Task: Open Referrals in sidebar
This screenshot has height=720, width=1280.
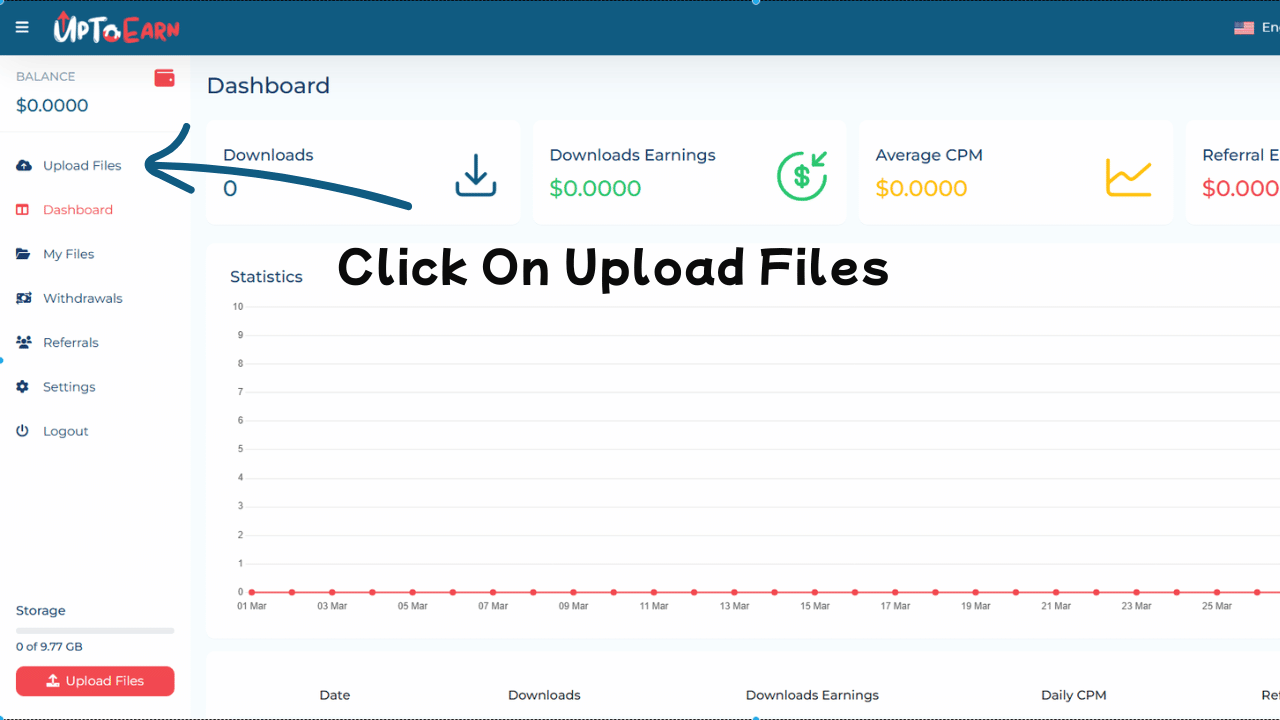Action: click(70, 342)
